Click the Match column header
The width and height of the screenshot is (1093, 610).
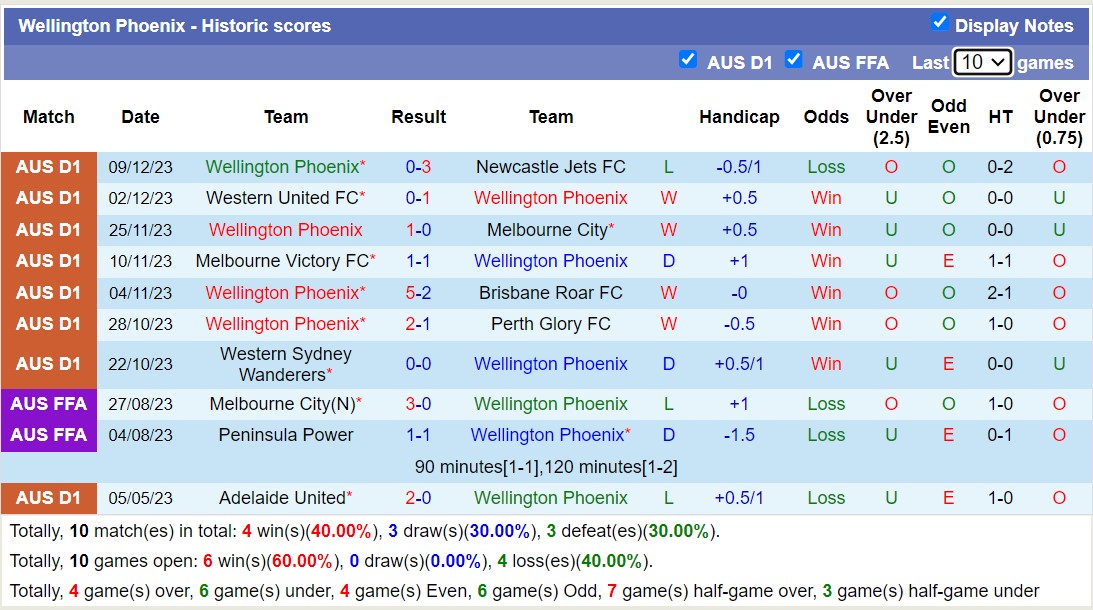point(48,117)
